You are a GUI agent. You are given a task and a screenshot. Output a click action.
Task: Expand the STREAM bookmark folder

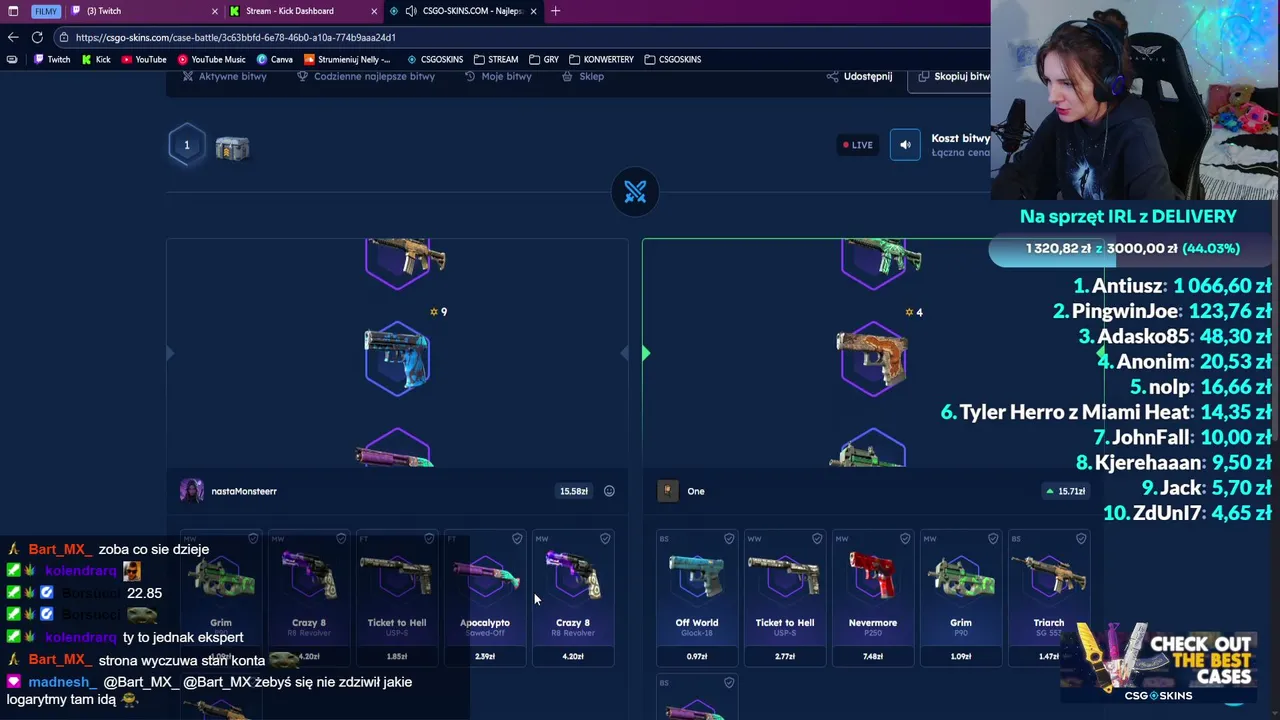click(496, 59)
